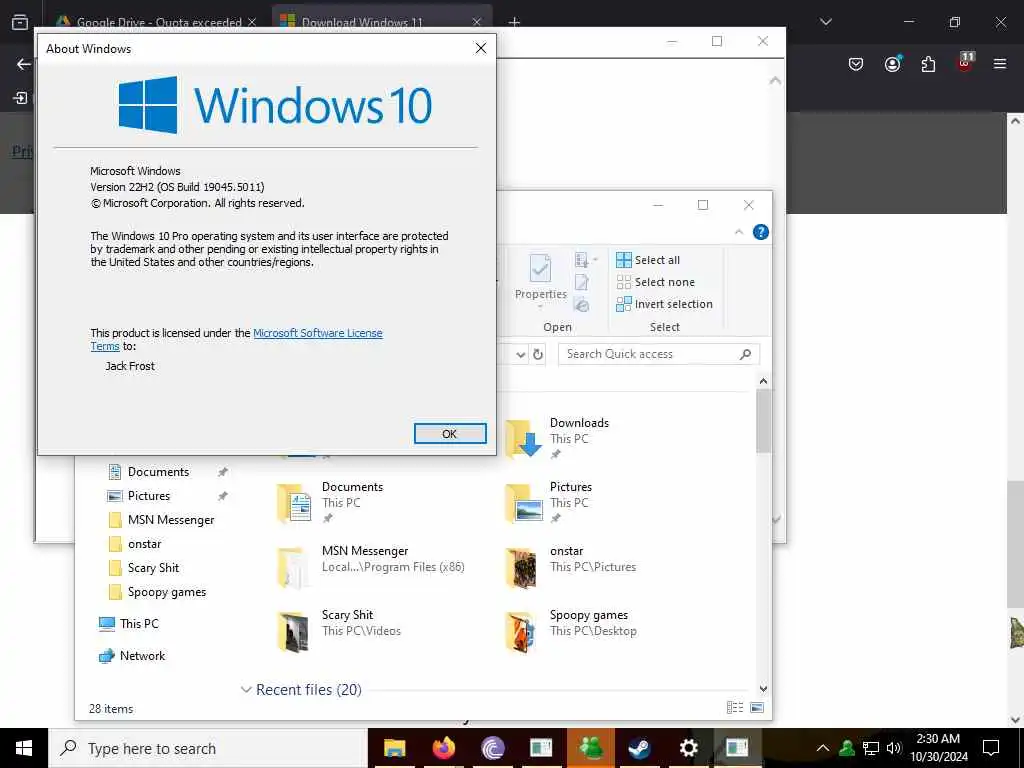Open Firefox Pocket icon
1024x768 pixels.
(856, 64)
